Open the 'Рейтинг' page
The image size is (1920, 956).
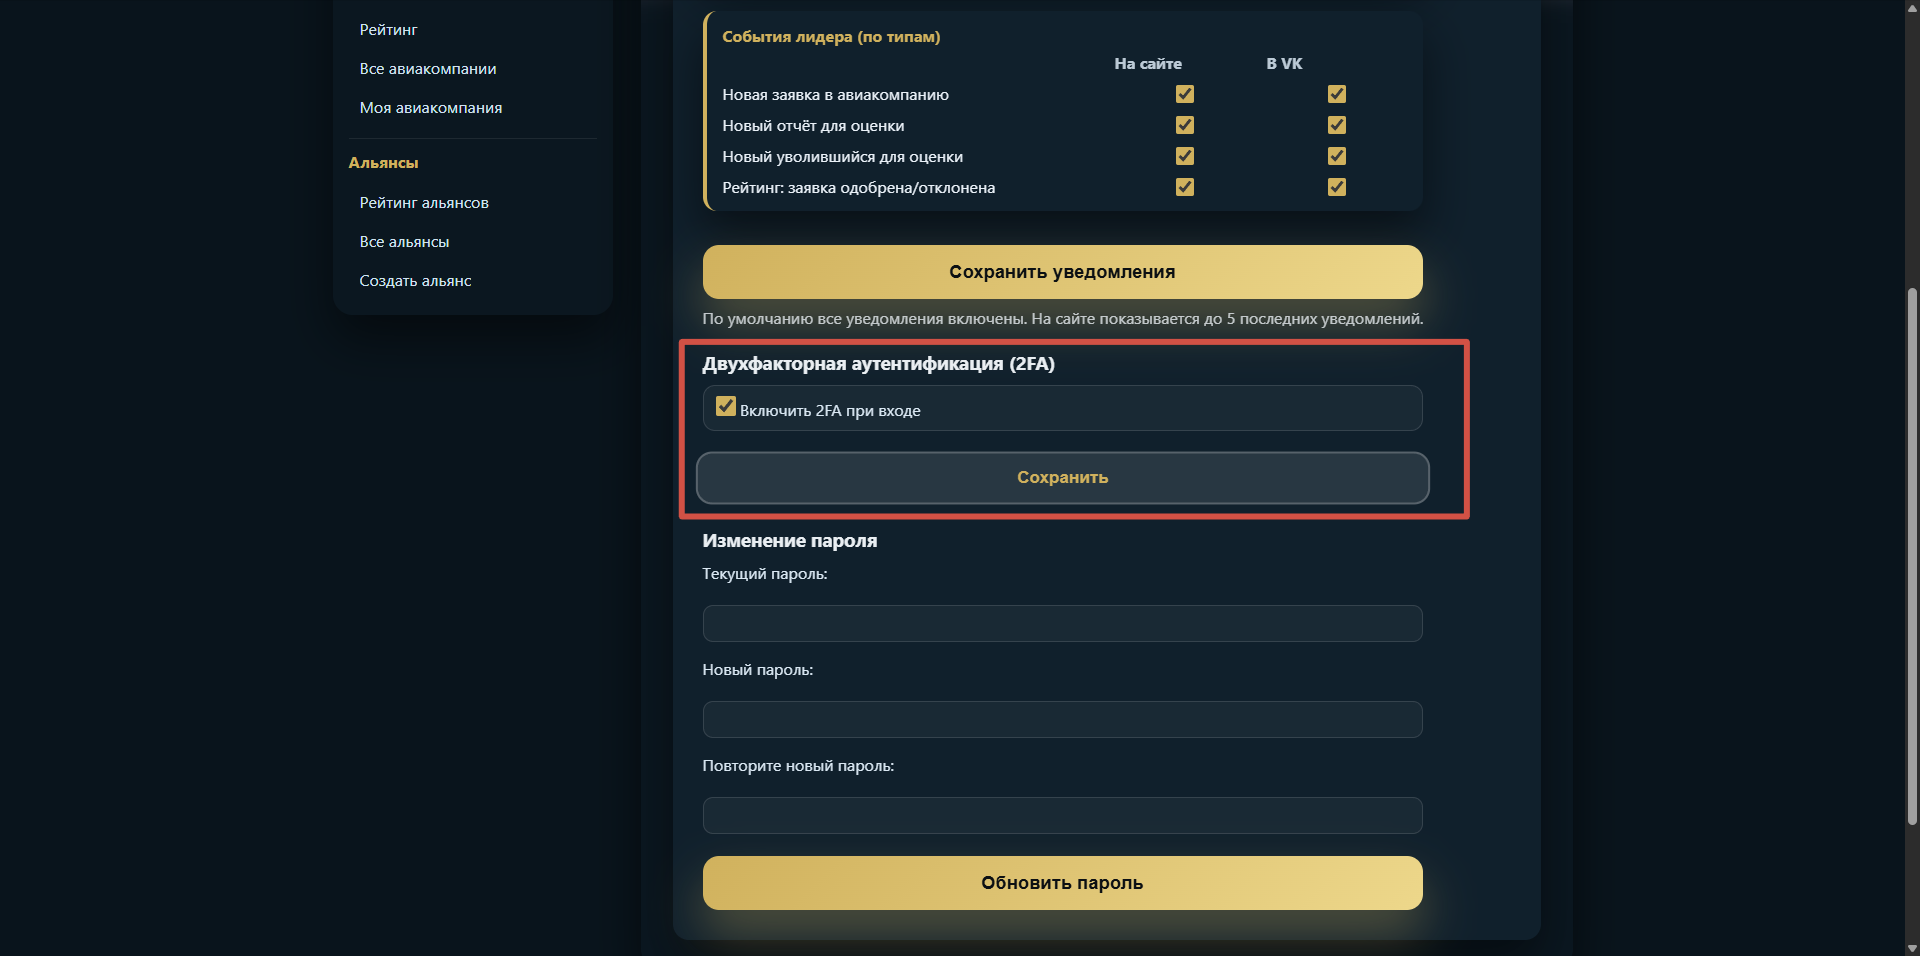(x=389, y=29)
